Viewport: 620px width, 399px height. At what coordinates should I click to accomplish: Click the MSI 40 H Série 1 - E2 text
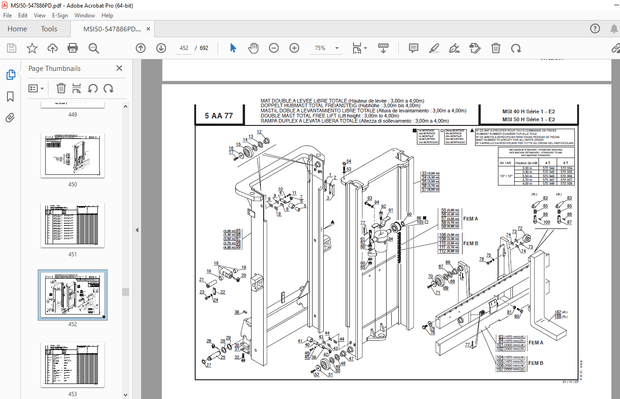[529, 112]
